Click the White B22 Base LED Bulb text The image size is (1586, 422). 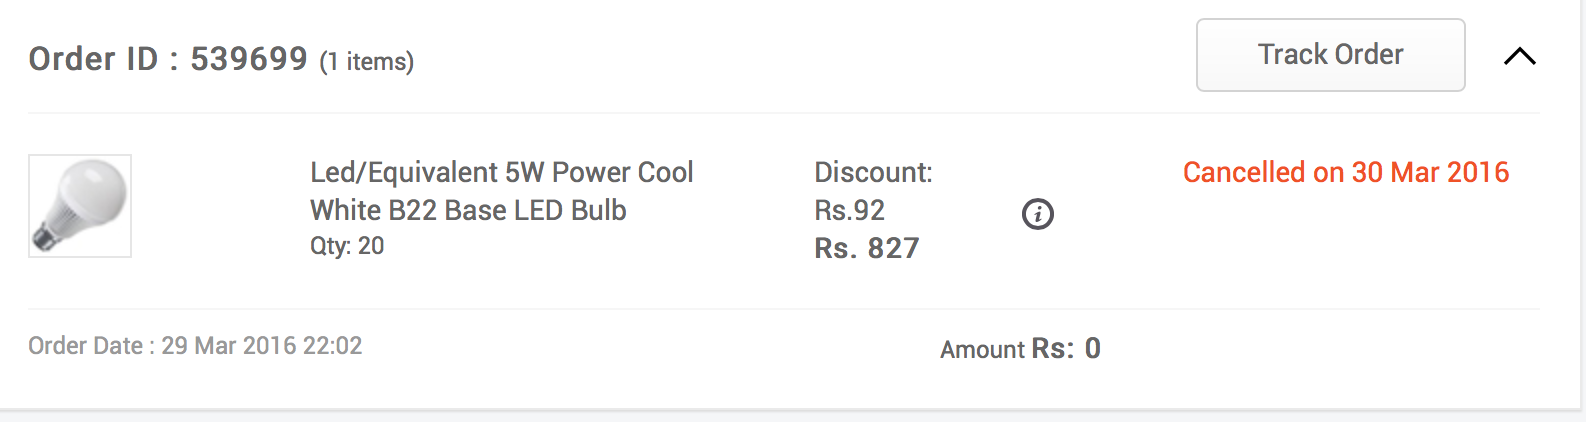point(468,210)
